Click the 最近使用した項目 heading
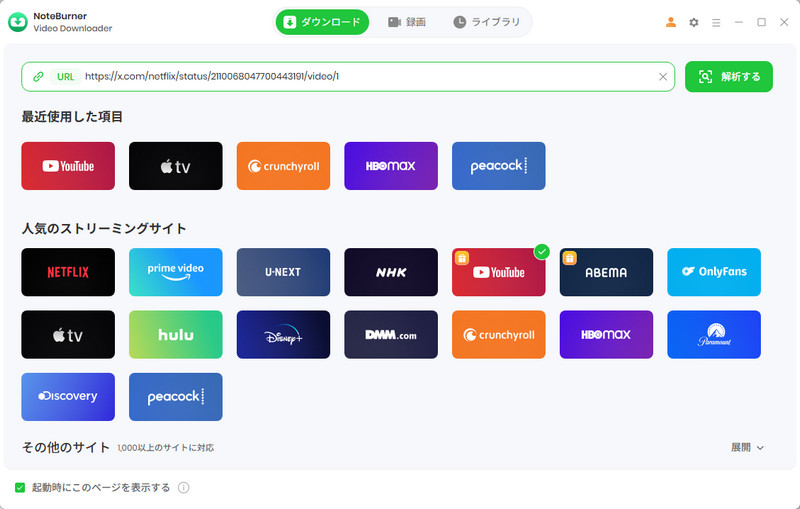This screenshot has width=800, height=509. 72,117
